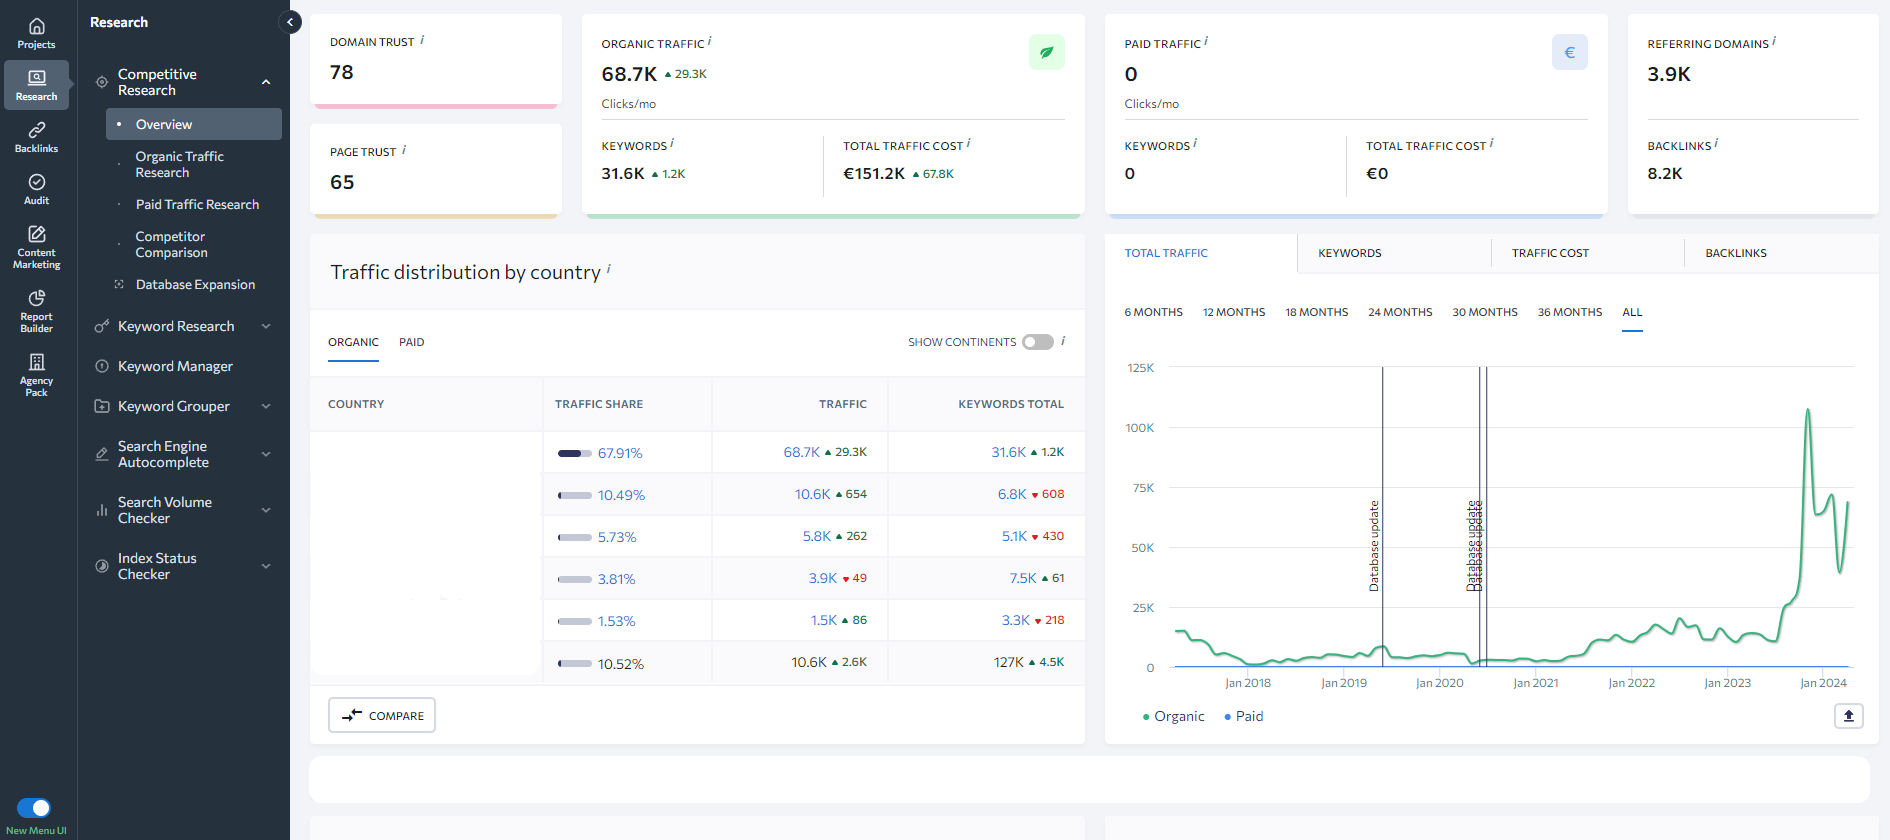This screenshot has height=840, width=1890.
Task: Select the All time range
Action: (x=1632, y=312)
